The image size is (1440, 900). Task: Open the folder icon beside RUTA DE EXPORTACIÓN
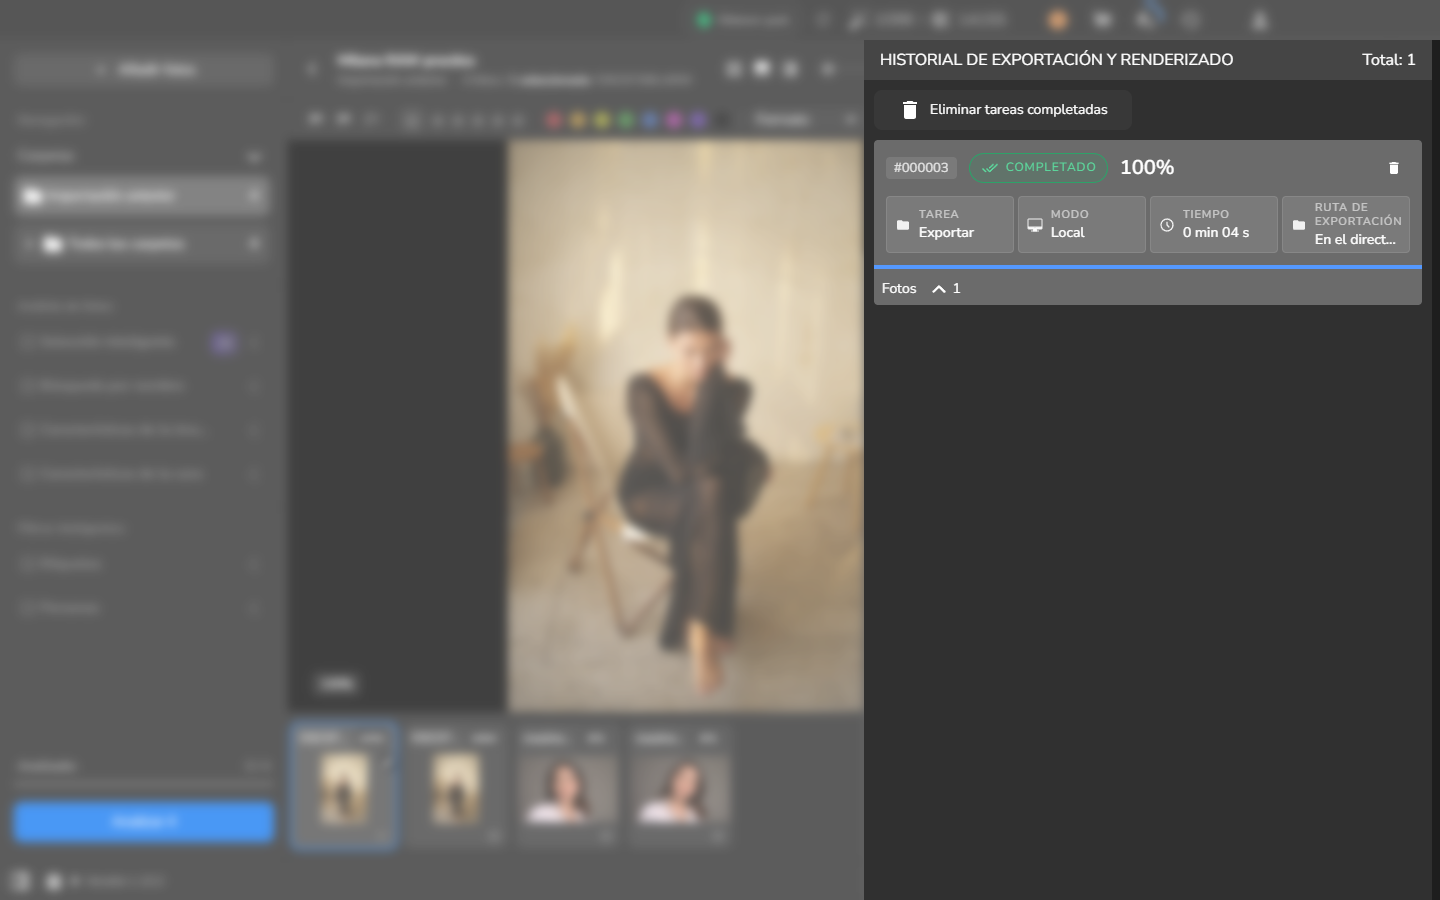point(1299,225)
